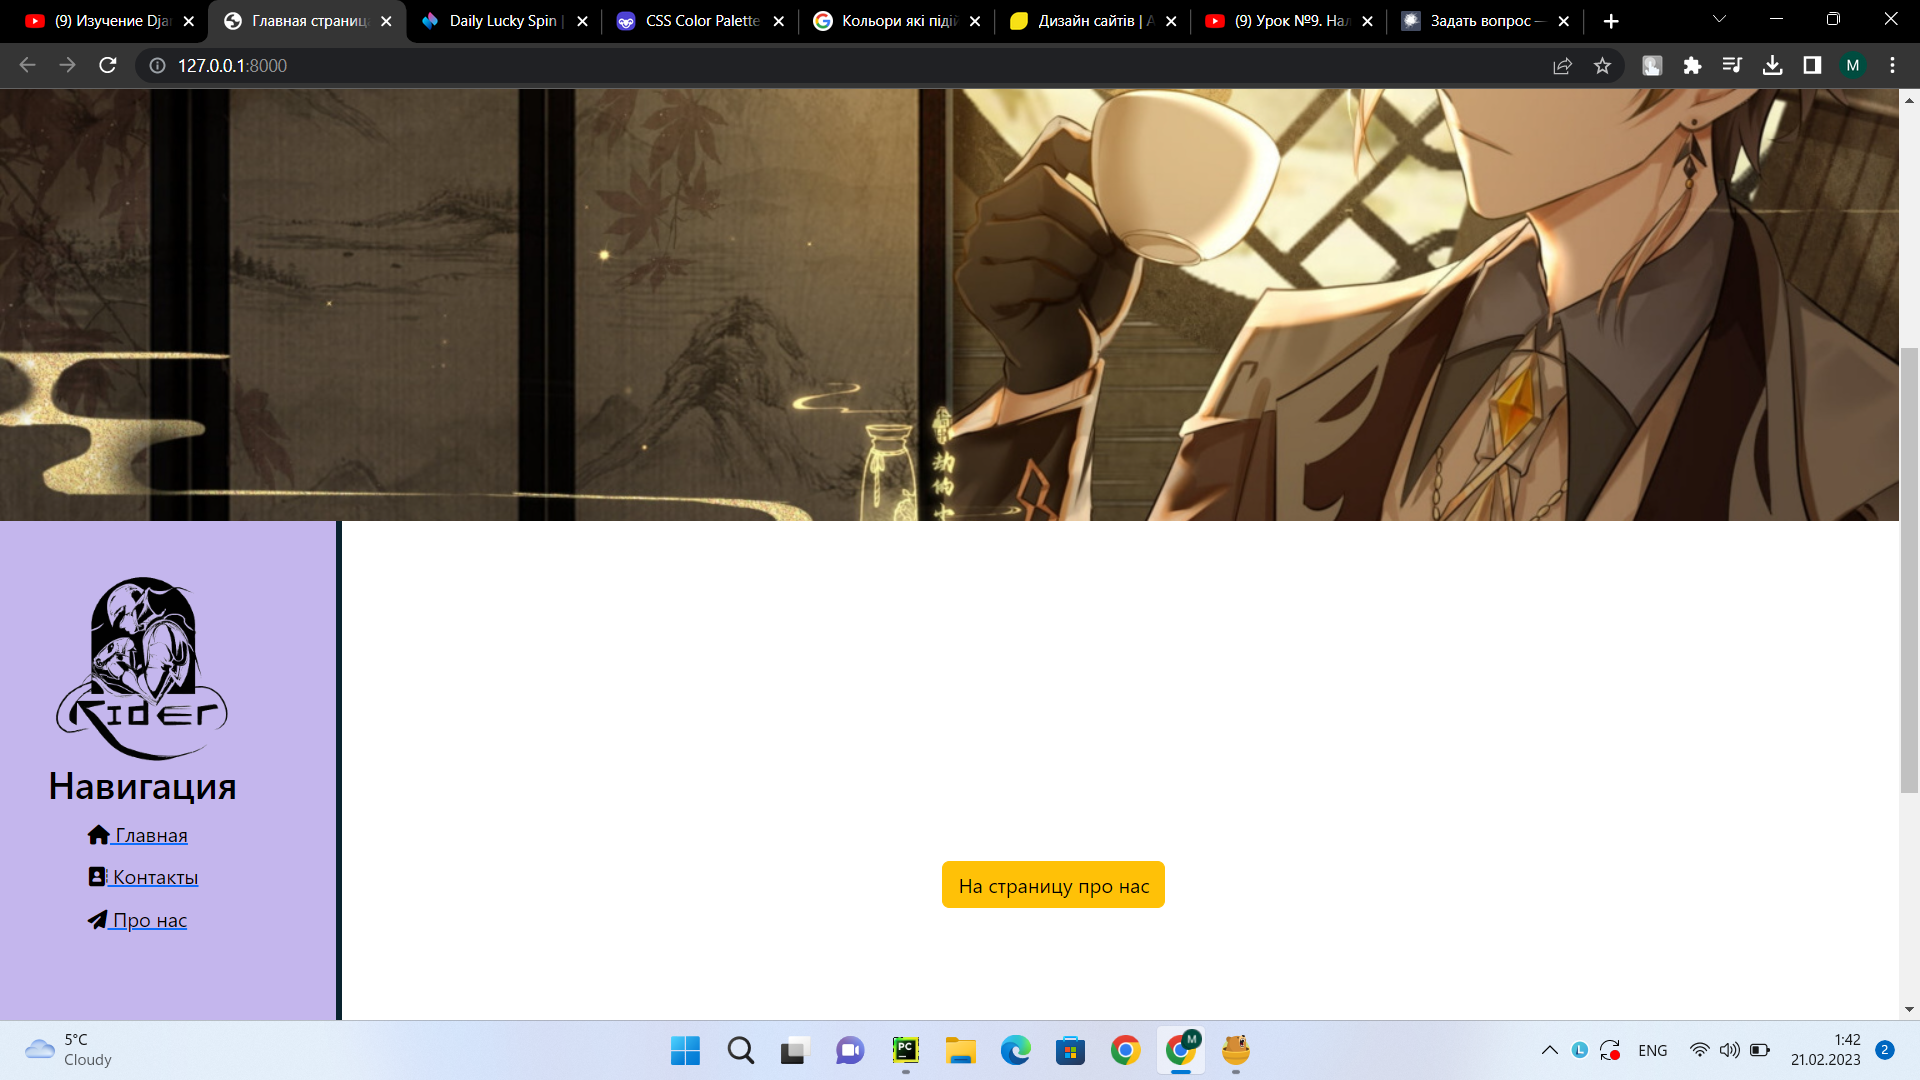Screen dimensions: 1920x1080
Task: Bookmark this page with the star icon
Action: (x=1602, y=65)
